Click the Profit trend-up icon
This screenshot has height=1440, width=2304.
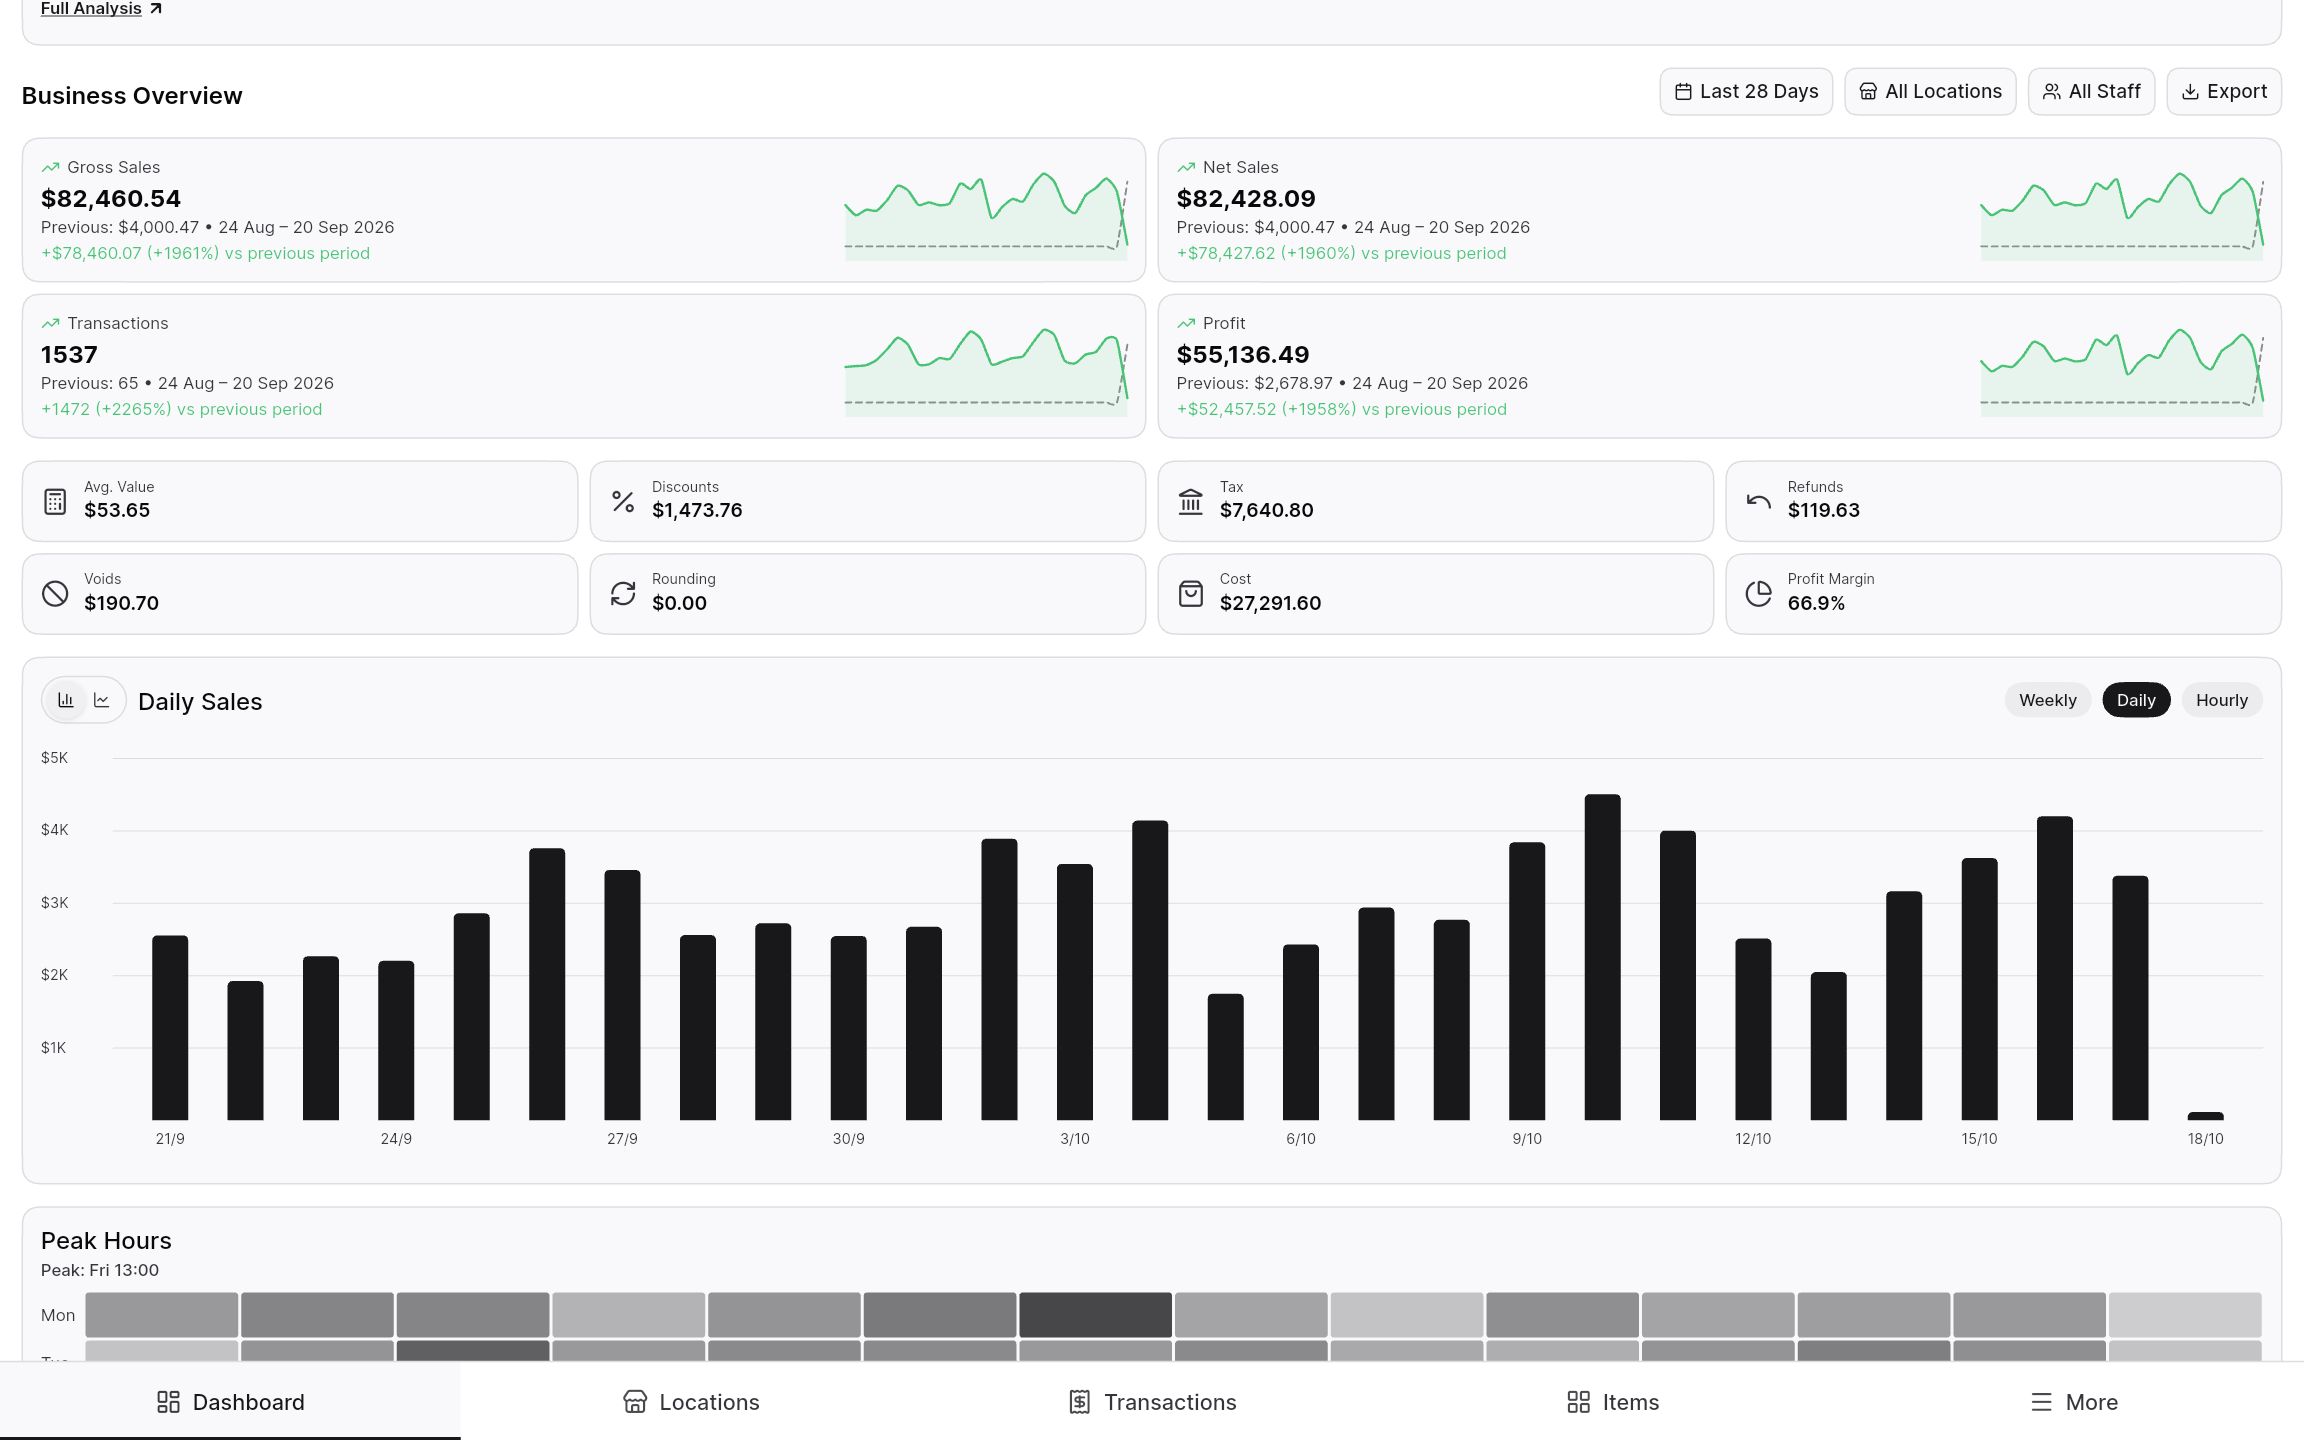tap(1186, 323)
